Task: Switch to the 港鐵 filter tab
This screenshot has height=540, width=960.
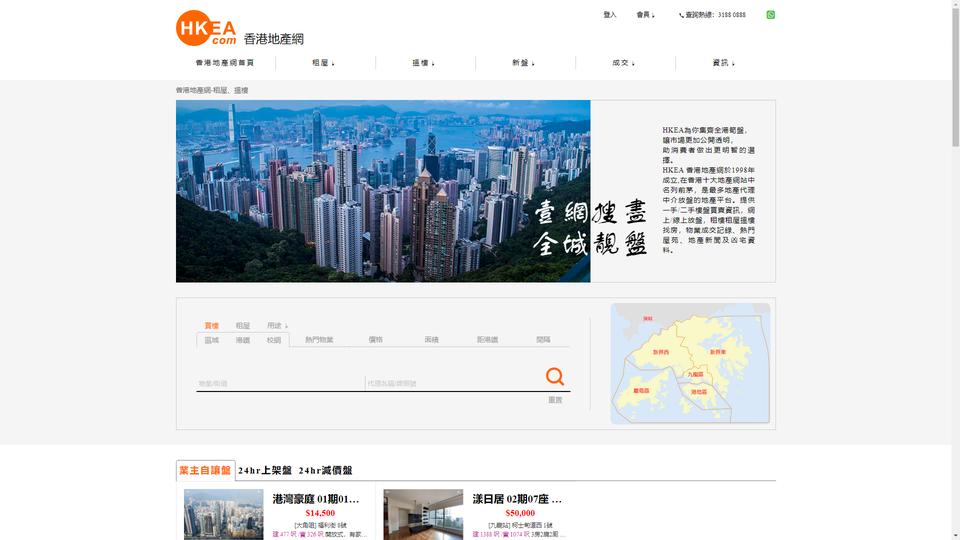Action: click(x=242, y=340)
